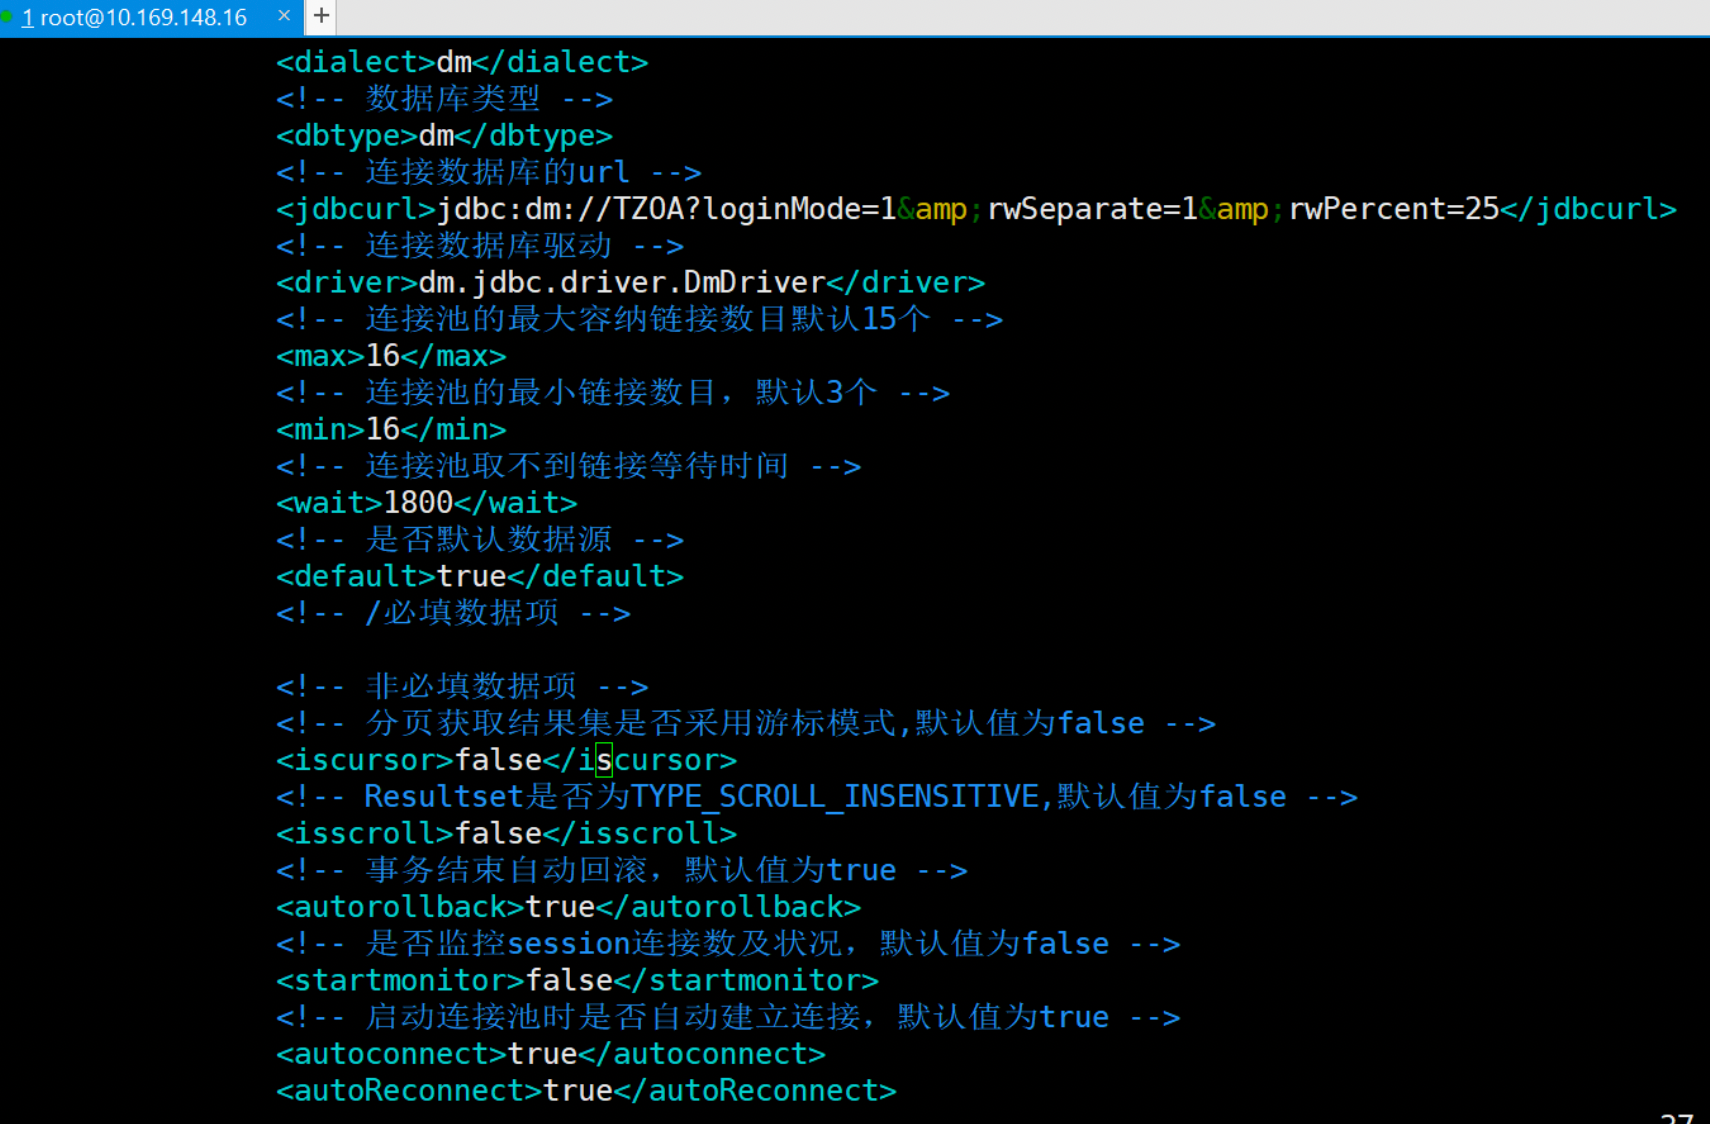Click the dbtype dm value
Image resolution: width=1710 pixels, height=1124 pixels.
(434, 135)
